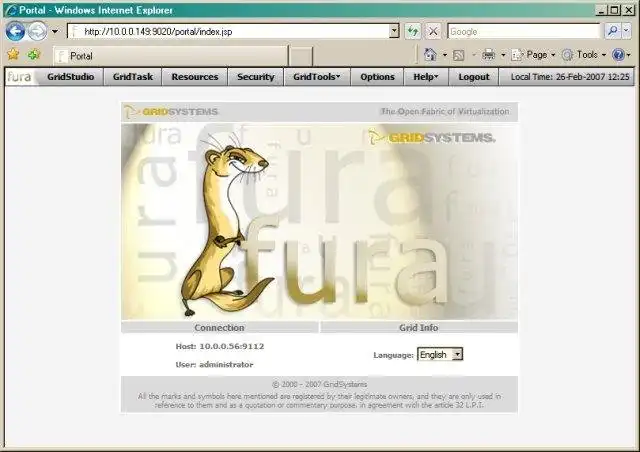Open a new blank tab button
Screen dimensions: 640x452
[x=300, y=56]
